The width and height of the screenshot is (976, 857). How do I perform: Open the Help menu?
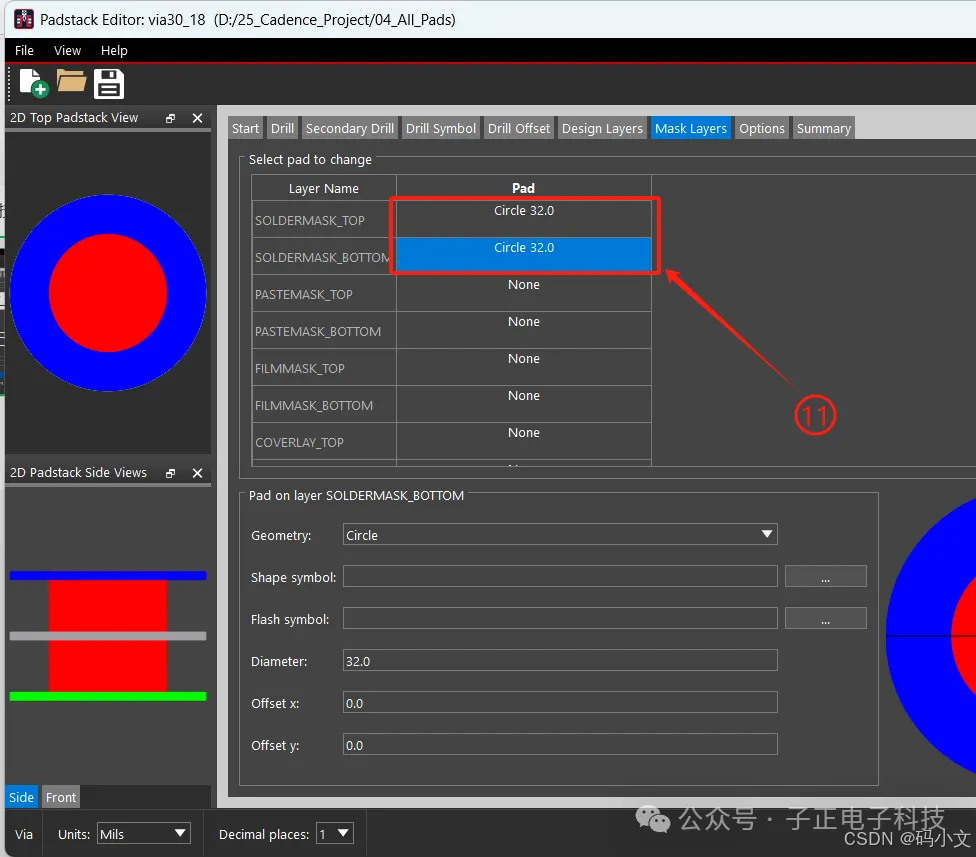click(114, 50)
